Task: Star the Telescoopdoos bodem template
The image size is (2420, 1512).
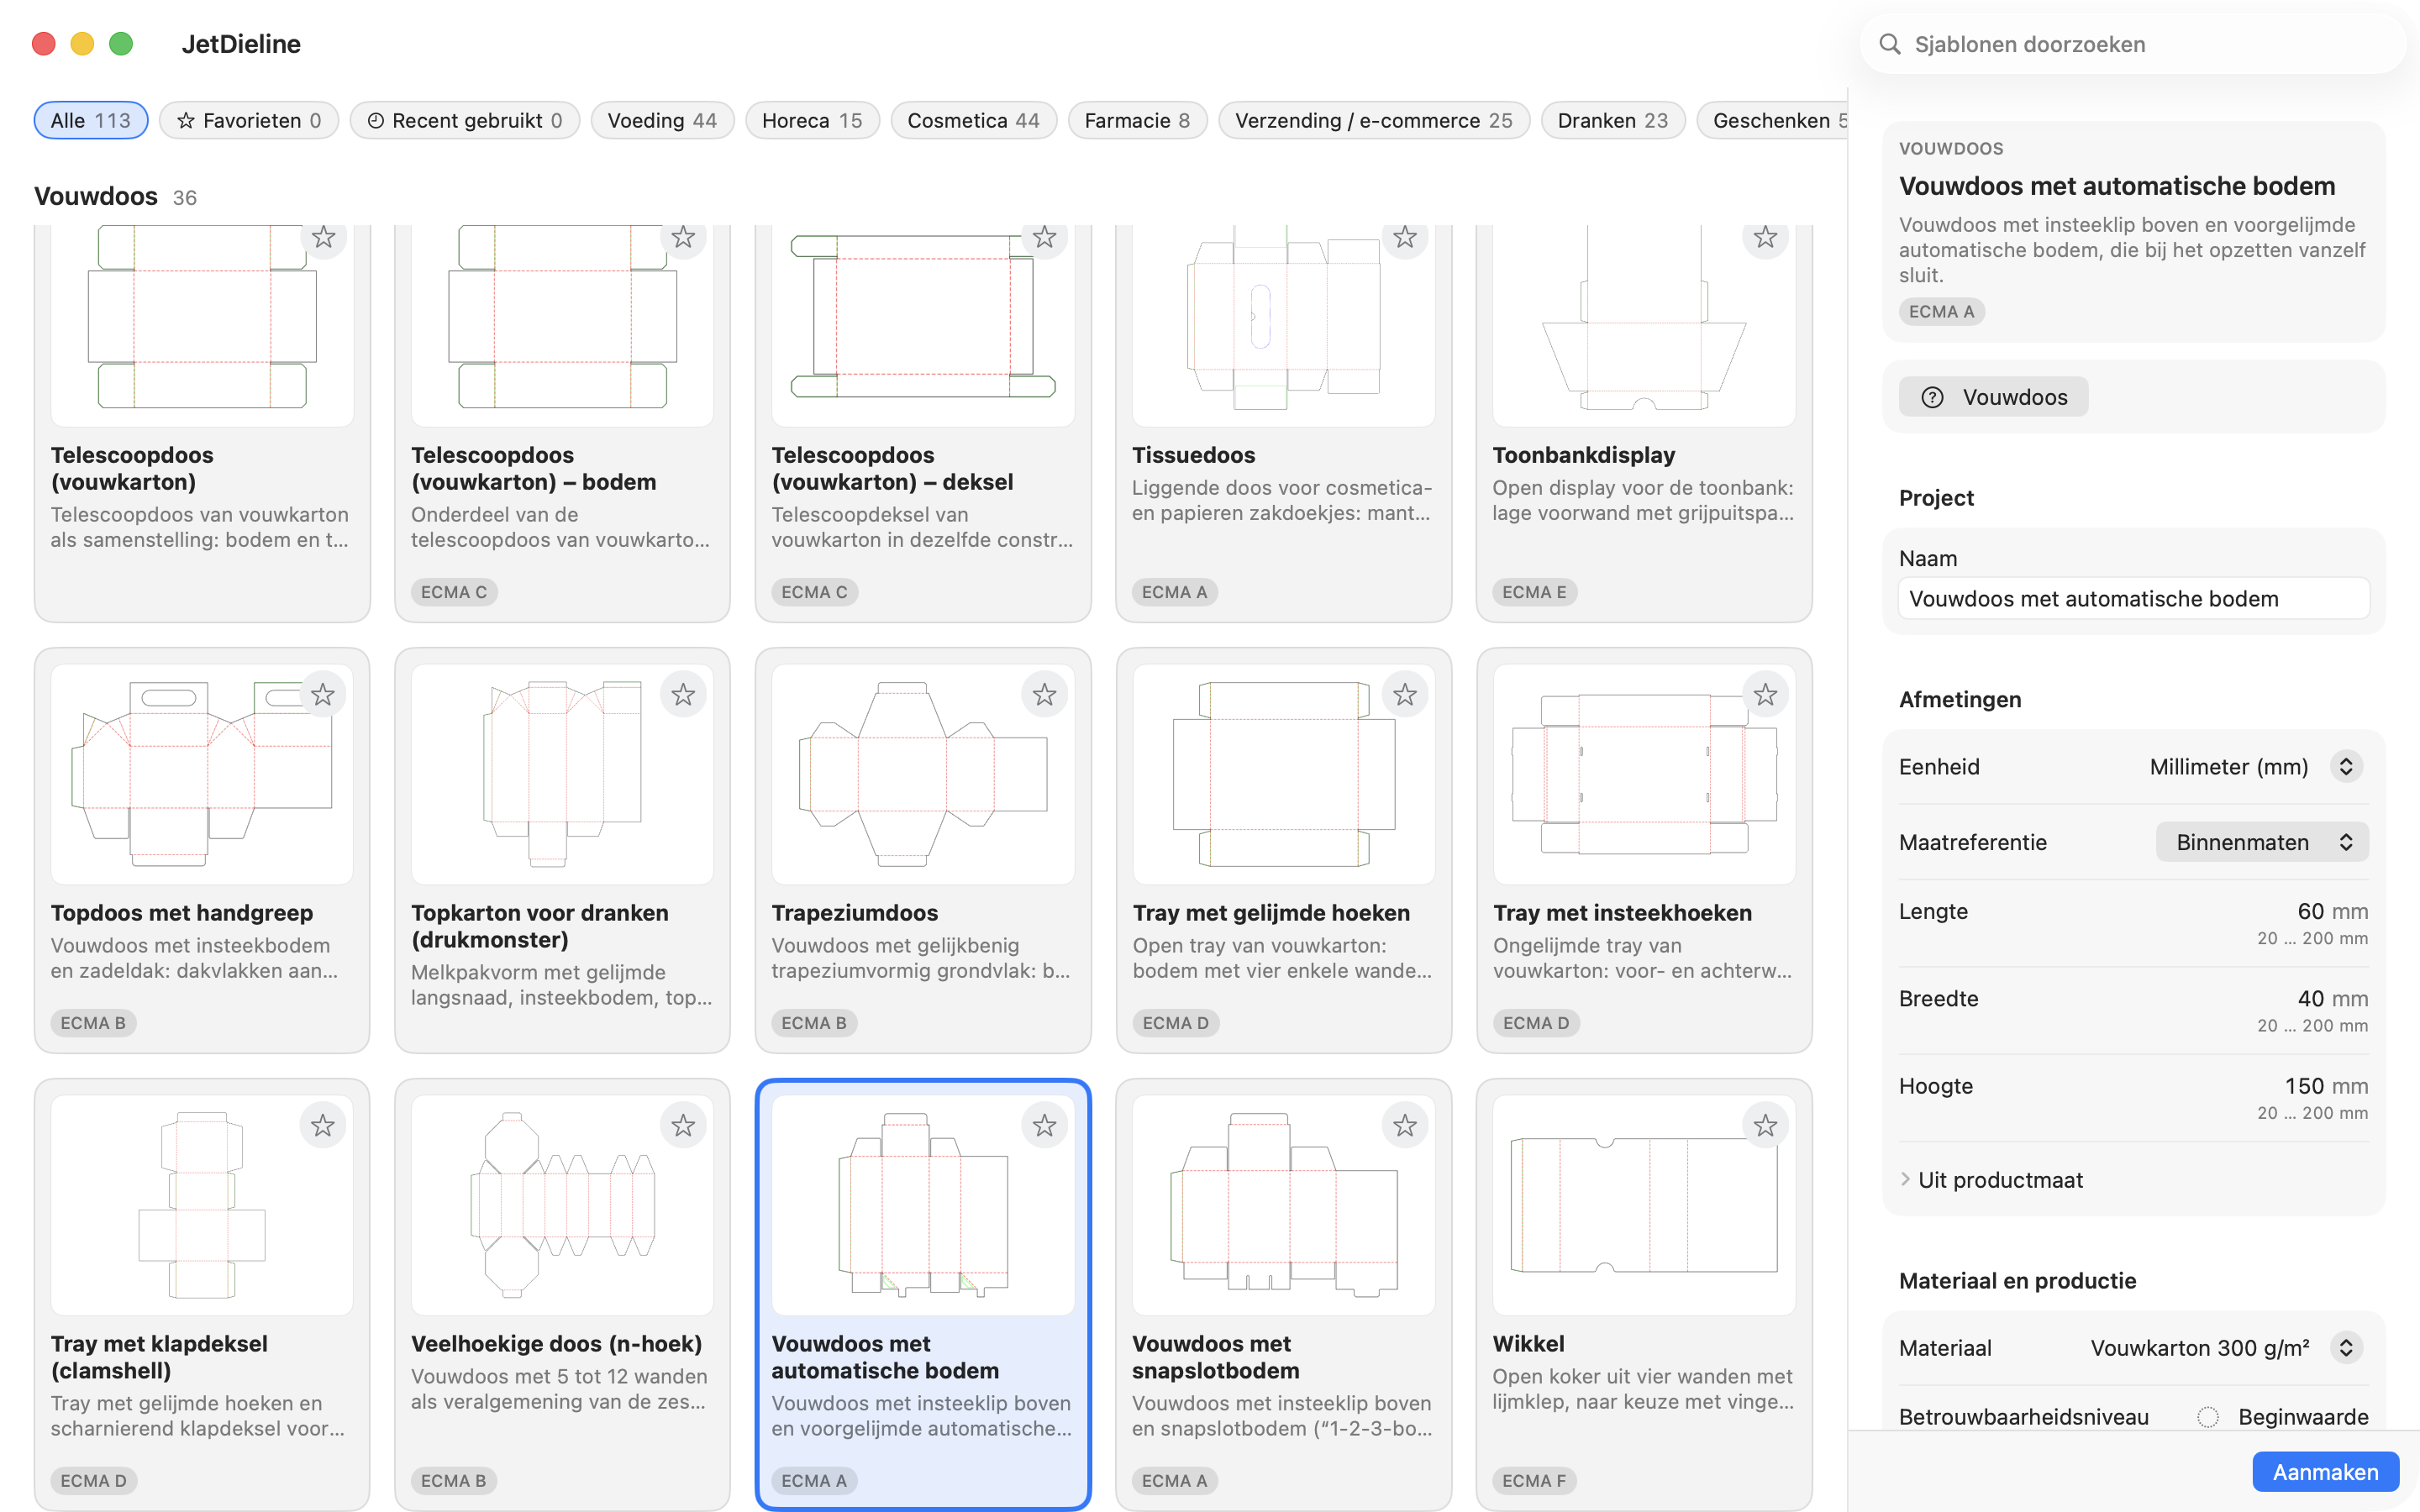Action: pos(683,238)
